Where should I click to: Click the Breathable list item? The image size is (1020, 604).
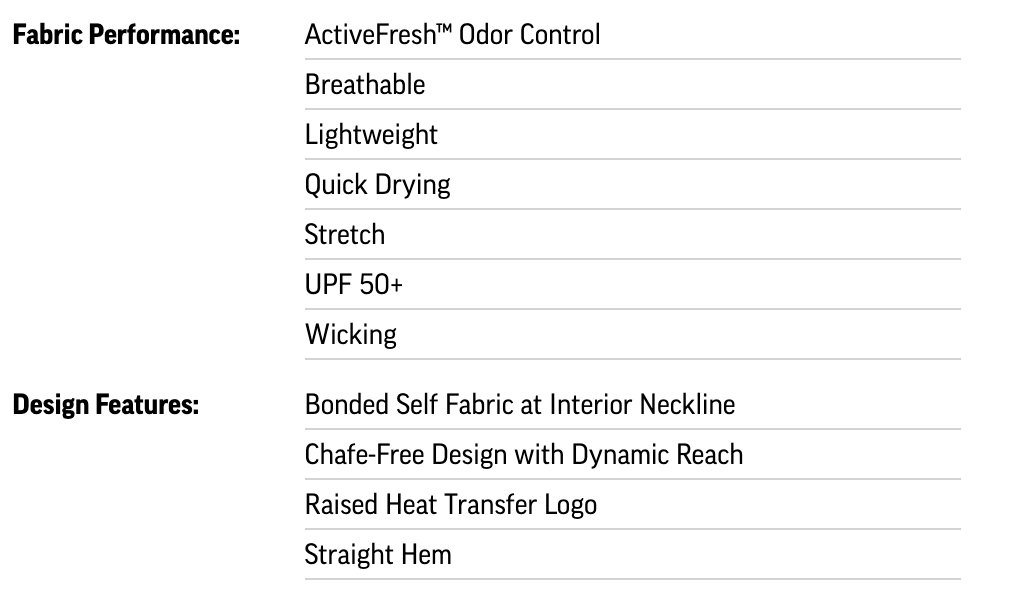(365, 85)
